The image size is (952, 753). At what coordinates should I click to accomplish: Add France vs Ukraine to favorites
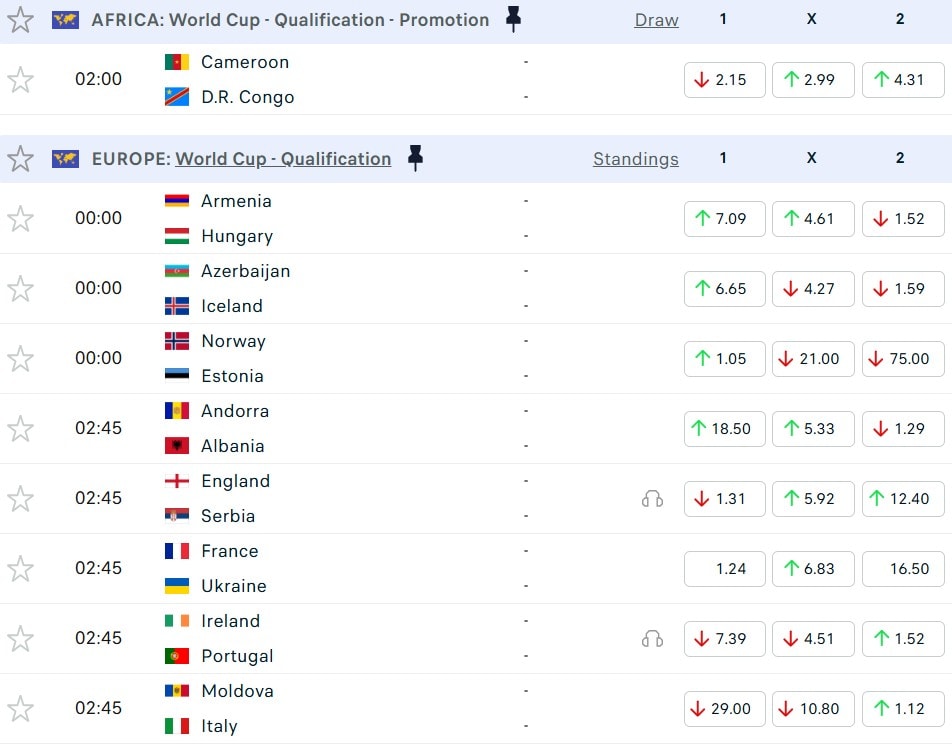coord(20,568)
